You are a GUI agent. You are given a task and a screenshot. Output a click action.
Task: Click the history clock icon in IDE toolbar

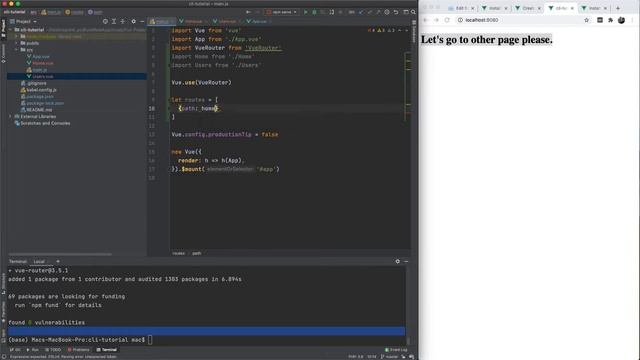pos(387,12)
